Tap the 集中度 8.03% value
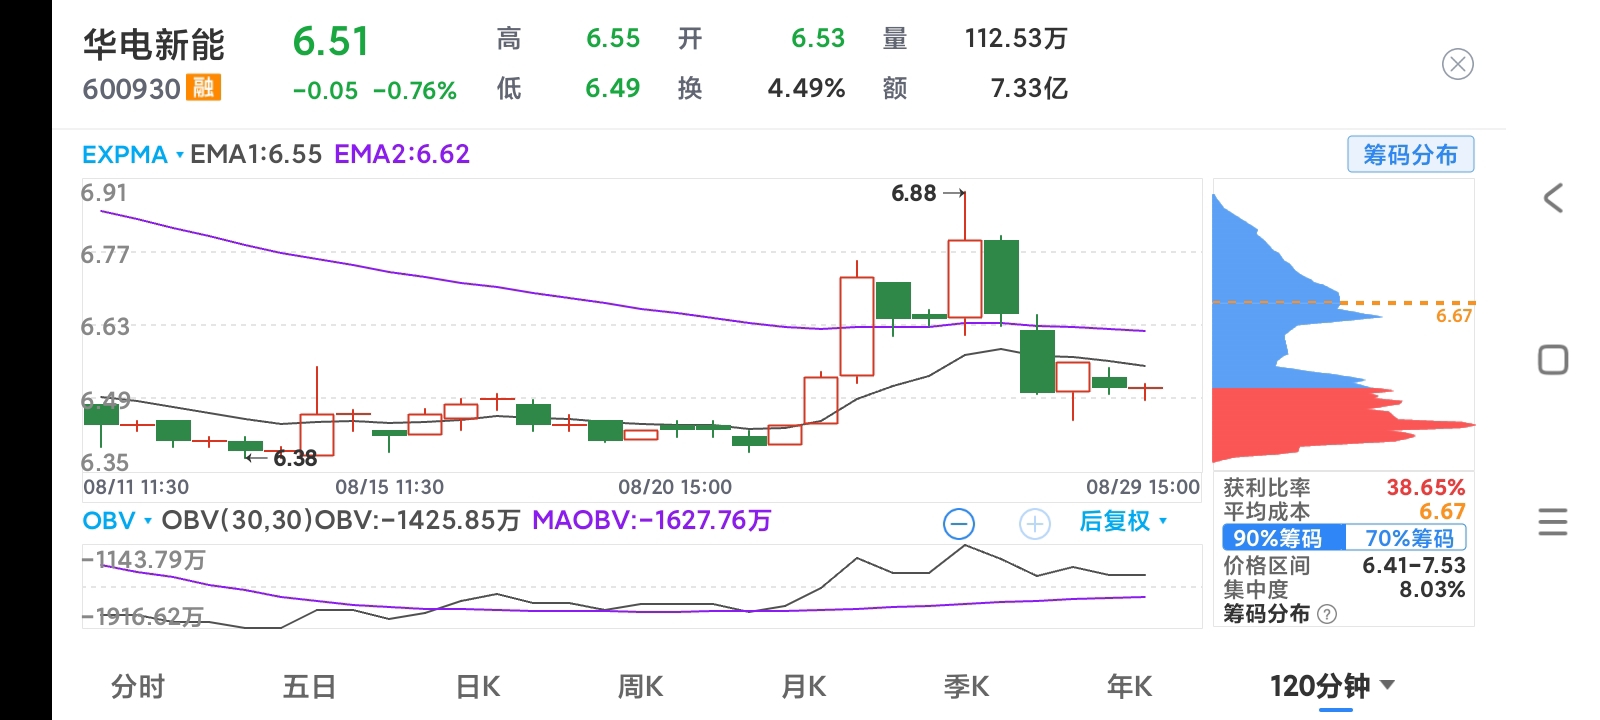The height and width of the screenshot is (720, 1600). pos(1432,589)
